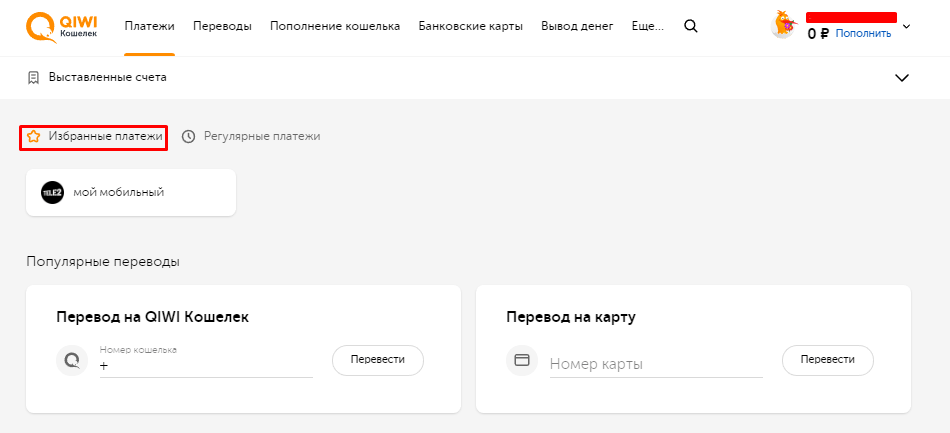Expand the account dropdown arrow near balance

[906, 26]
